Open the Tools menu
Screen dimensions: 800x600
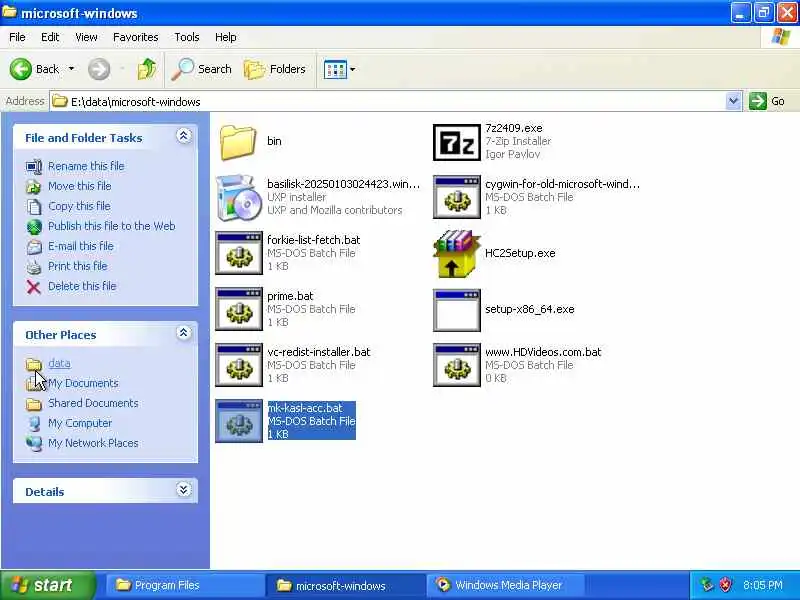click(187, 37)
